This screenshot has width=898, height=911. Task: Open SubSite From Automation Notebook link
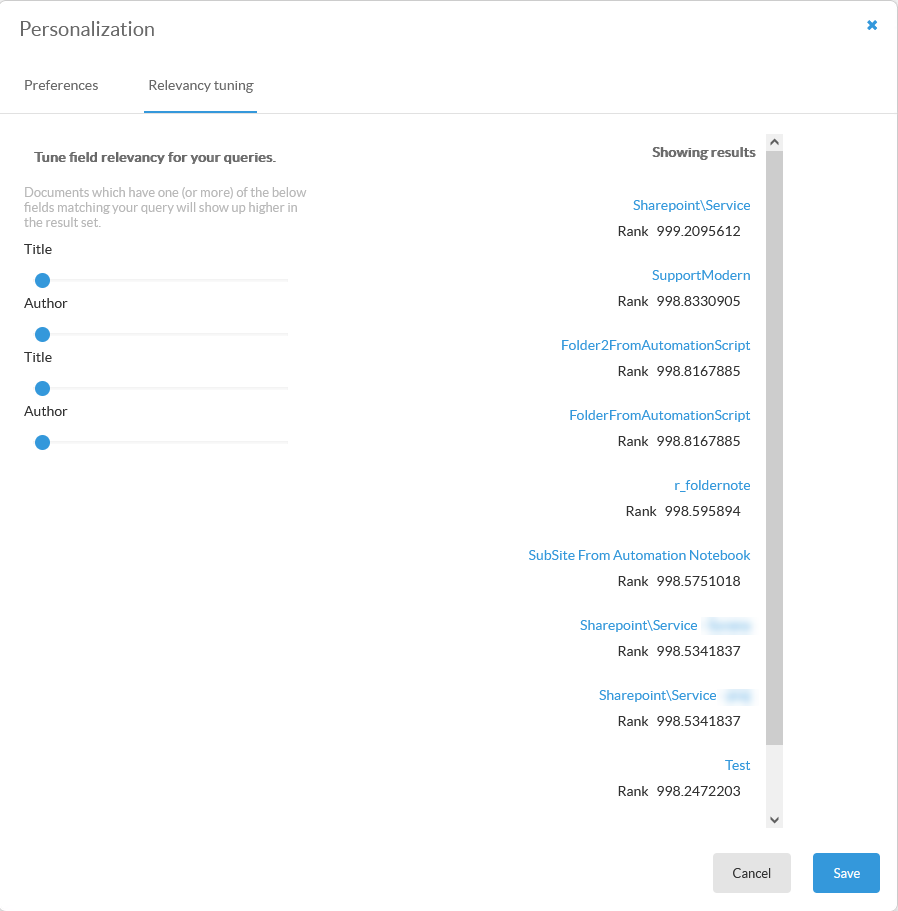(639, 555)
